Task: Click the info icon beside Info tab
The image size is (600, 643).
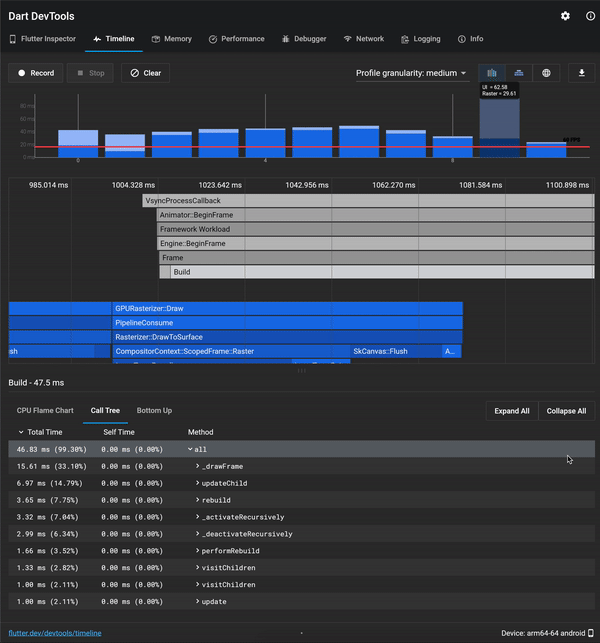Action: tap(462, 39)
